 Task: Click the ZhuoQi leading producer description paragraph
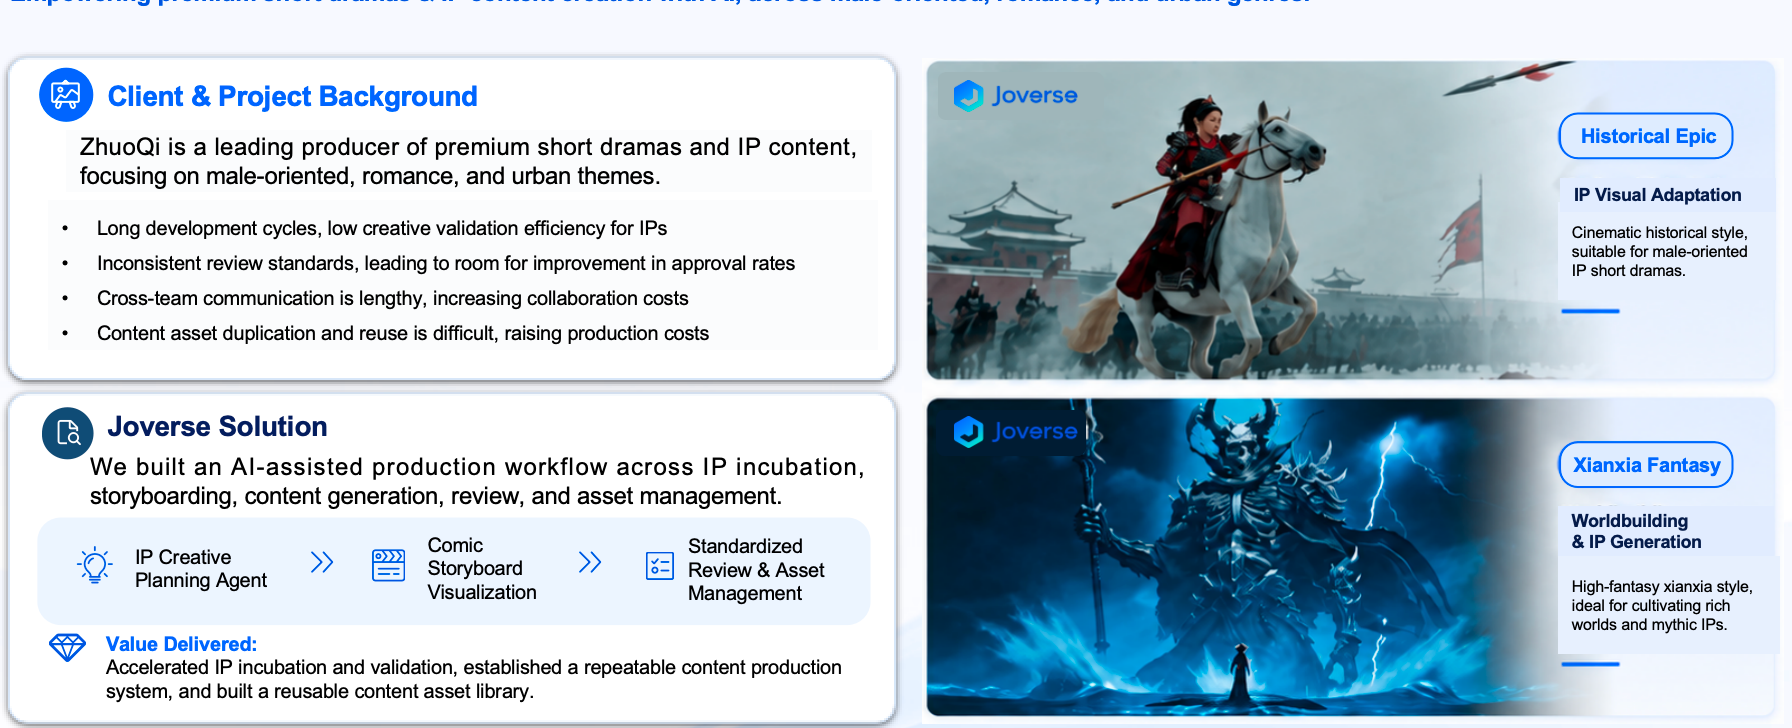[468, 161]
